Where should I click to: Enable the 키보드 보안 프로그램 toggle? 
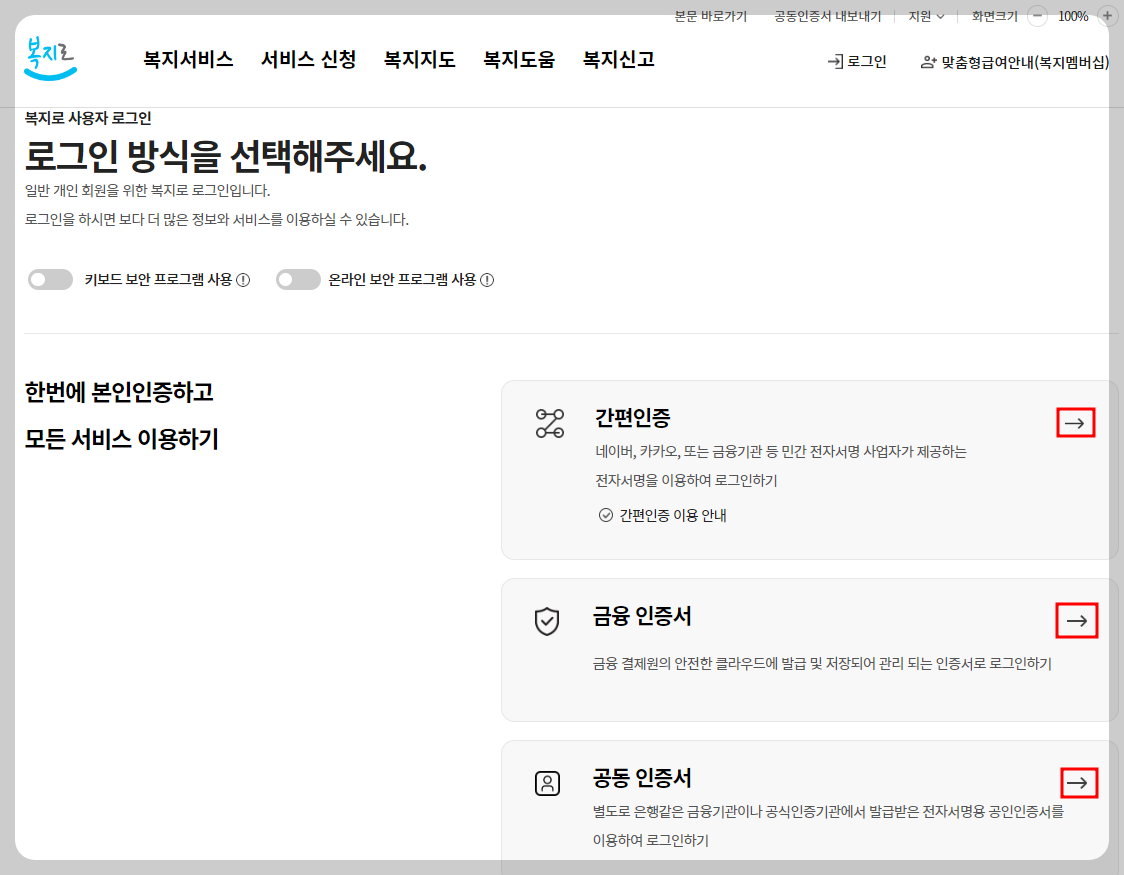(x=50, y=280)
